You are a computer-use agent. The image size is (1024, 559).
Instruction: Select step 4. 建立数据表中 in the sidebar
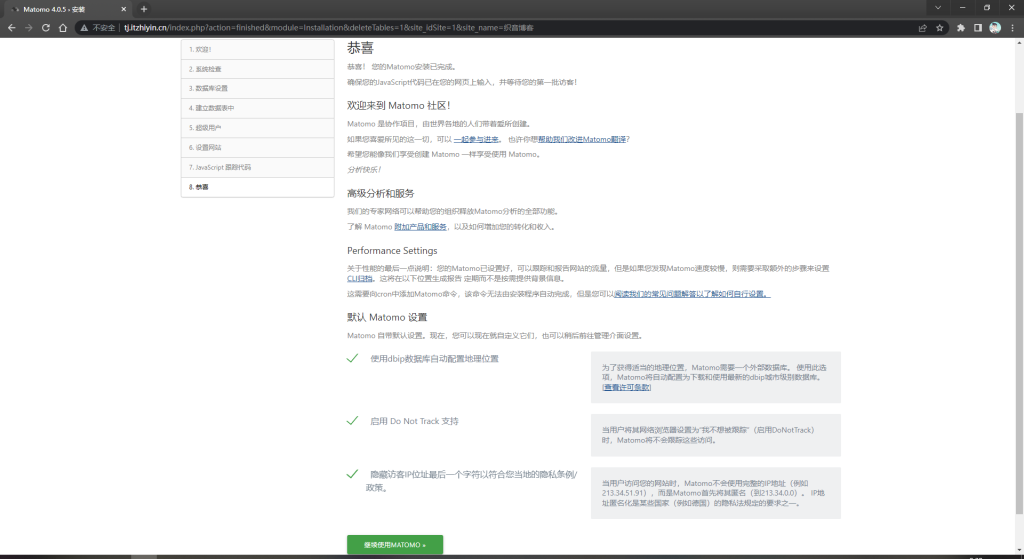pos(257,108)
